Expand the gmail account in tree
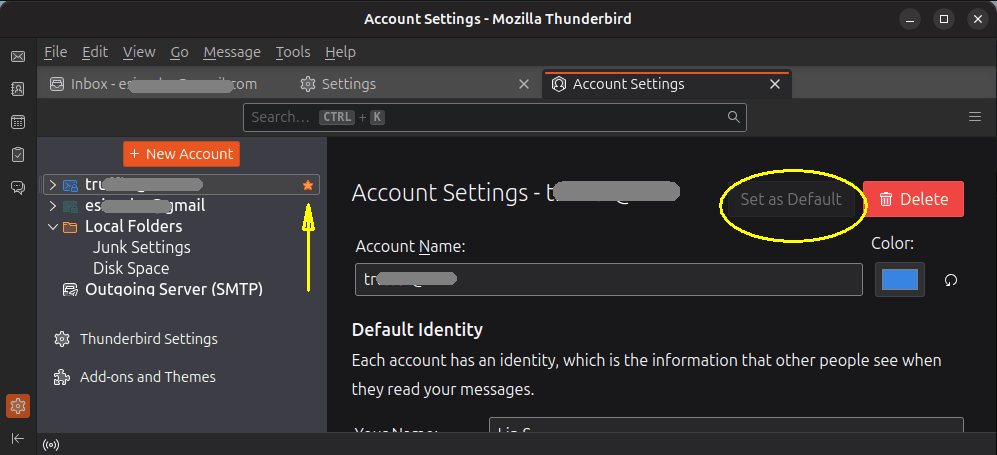This screenshot has height=455, width=997. (53, 206)
